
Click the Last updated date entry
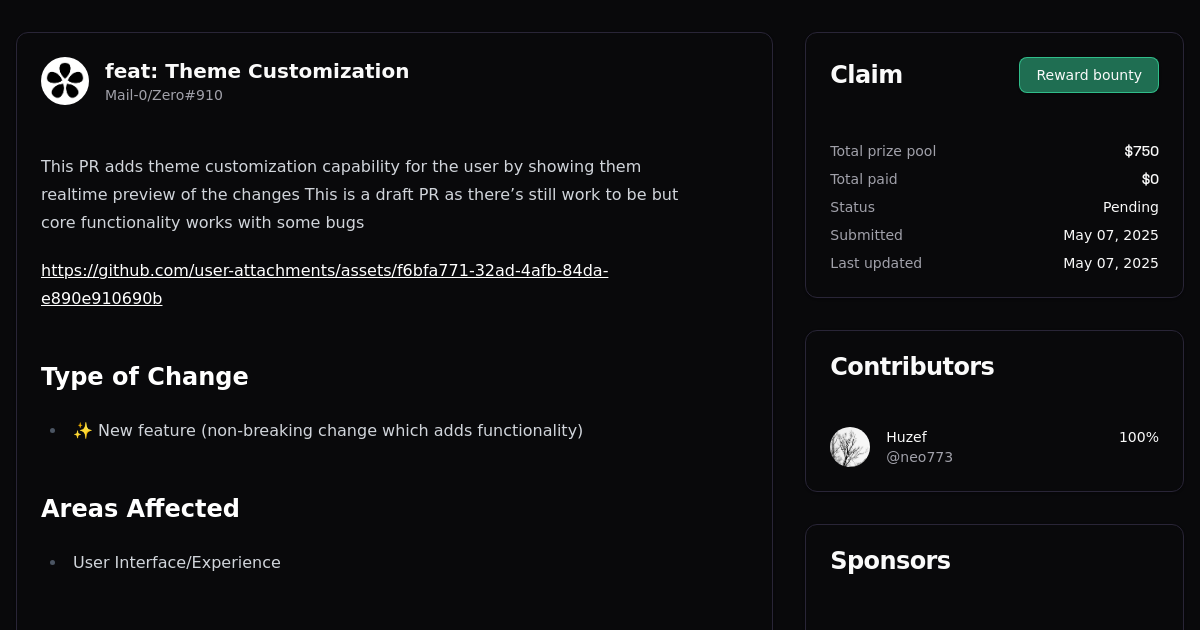pos(1111,263)
